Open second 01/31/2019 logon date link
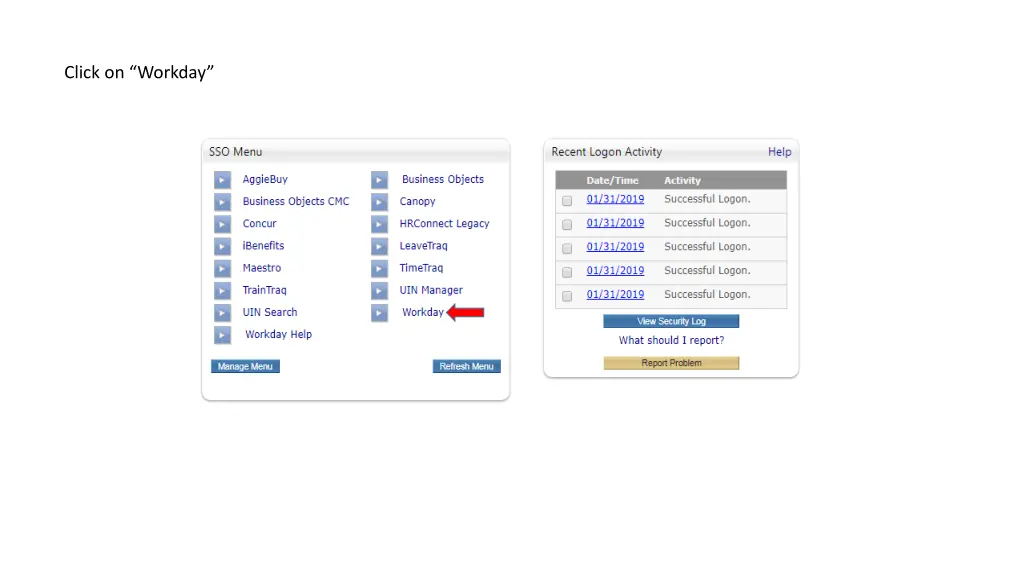Screen dimensions: 1024x576 click(615, 223)
